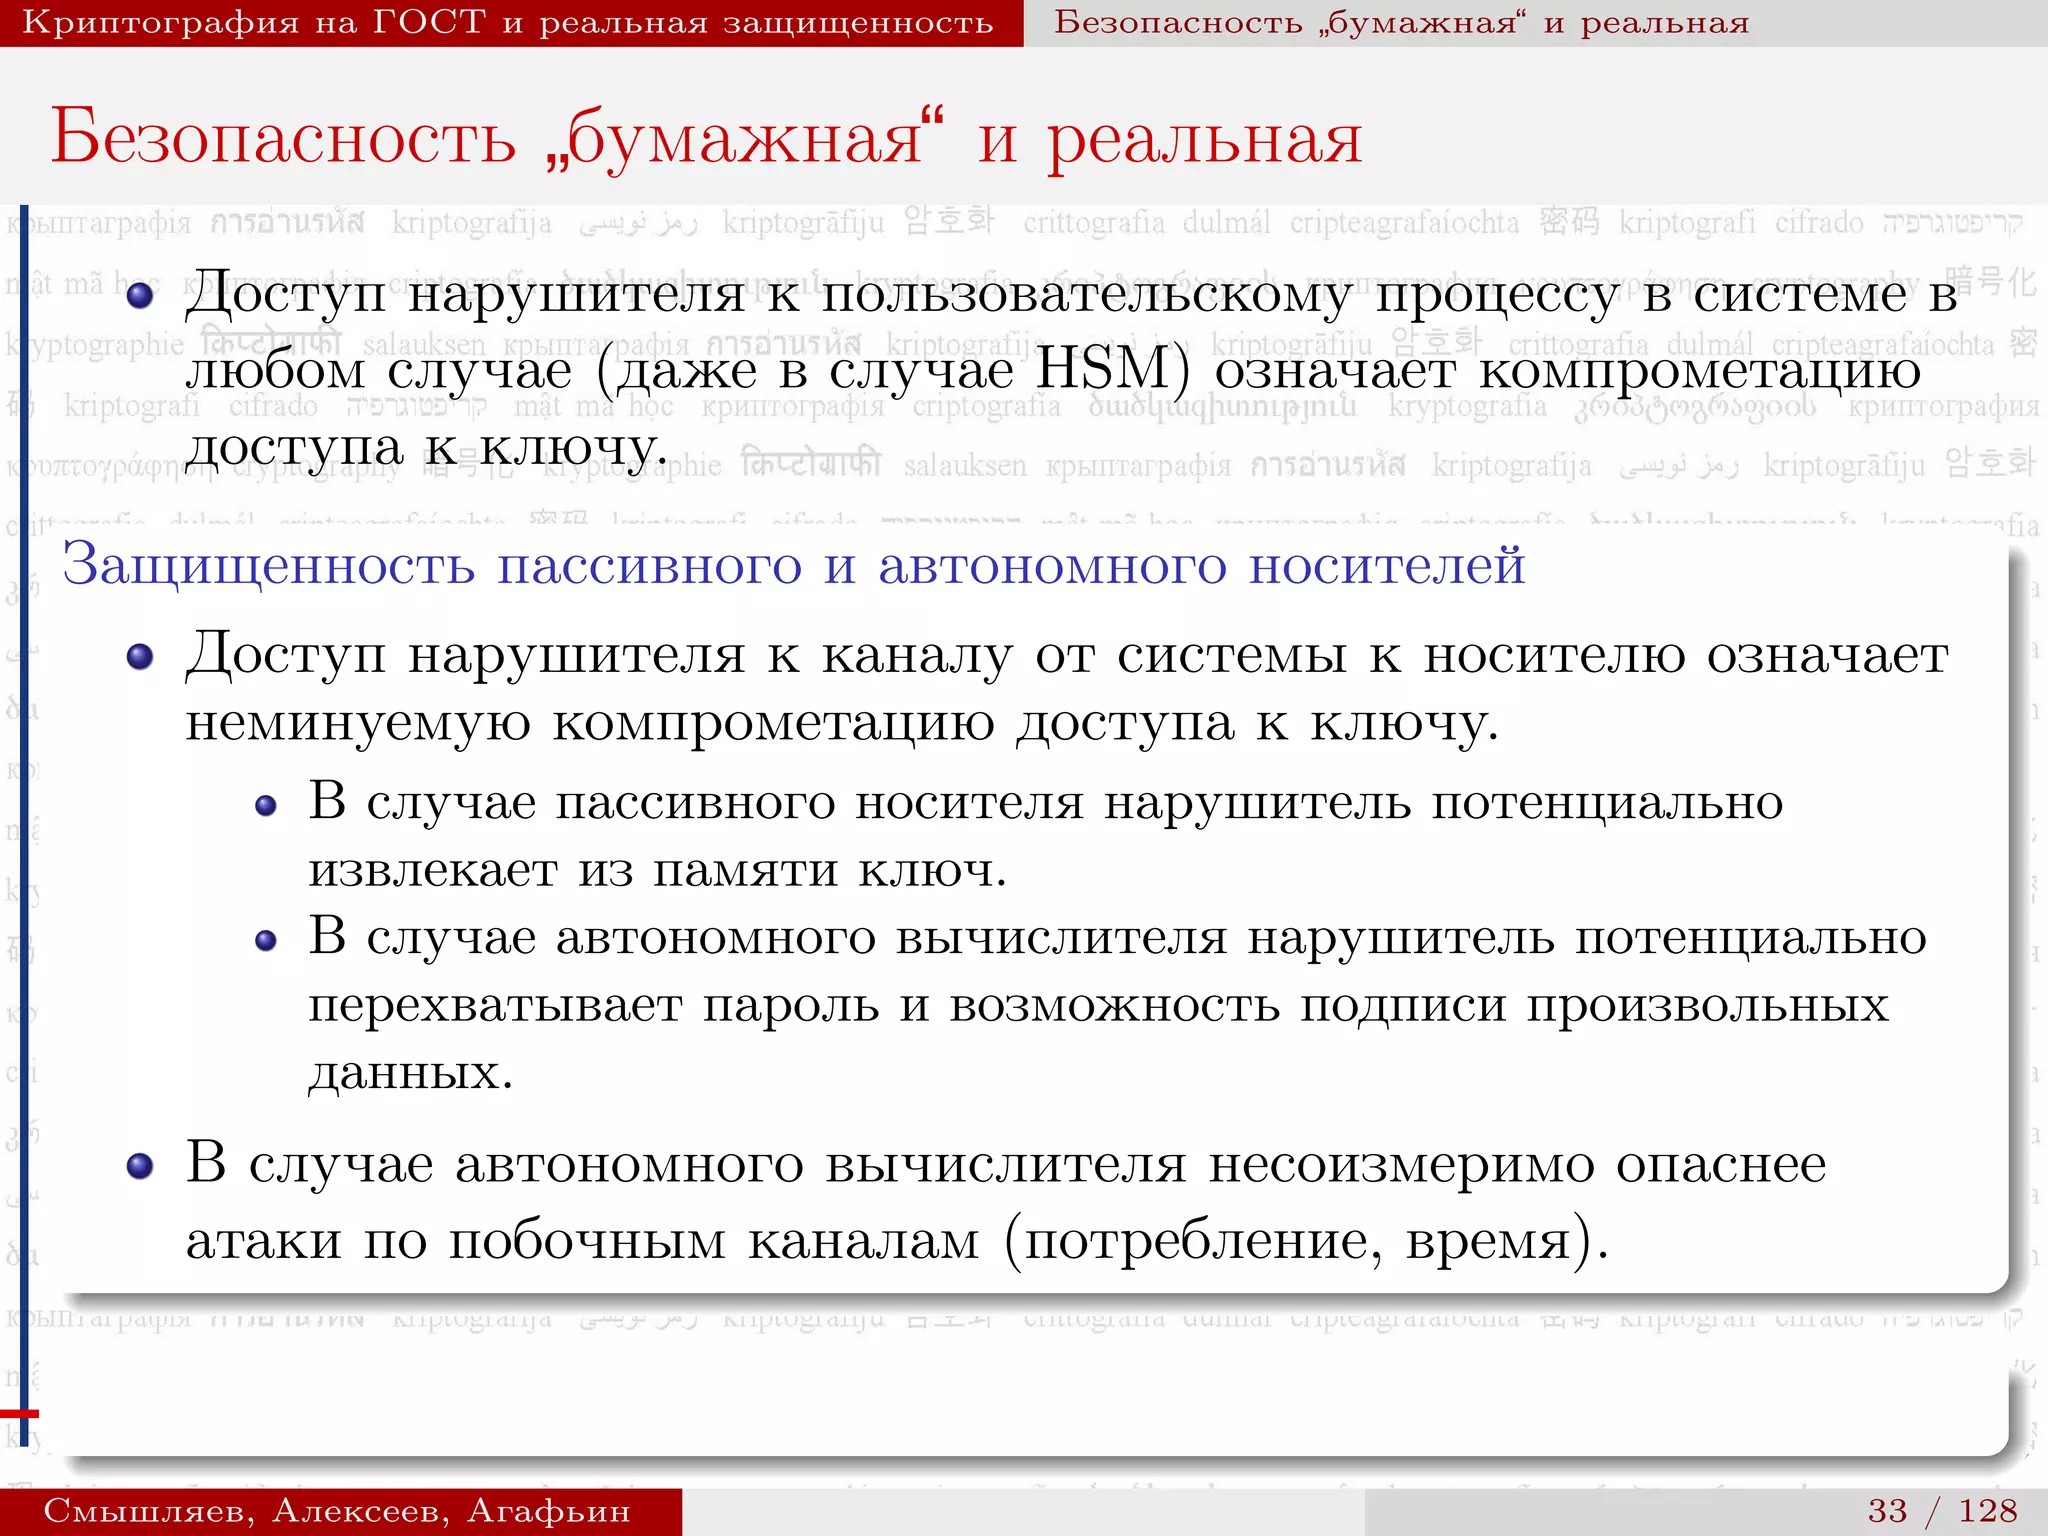Click text 'перехватывает пароль и возможность подписи'
This screenshot has height=1536, width=2048.
pos(907,1005)
